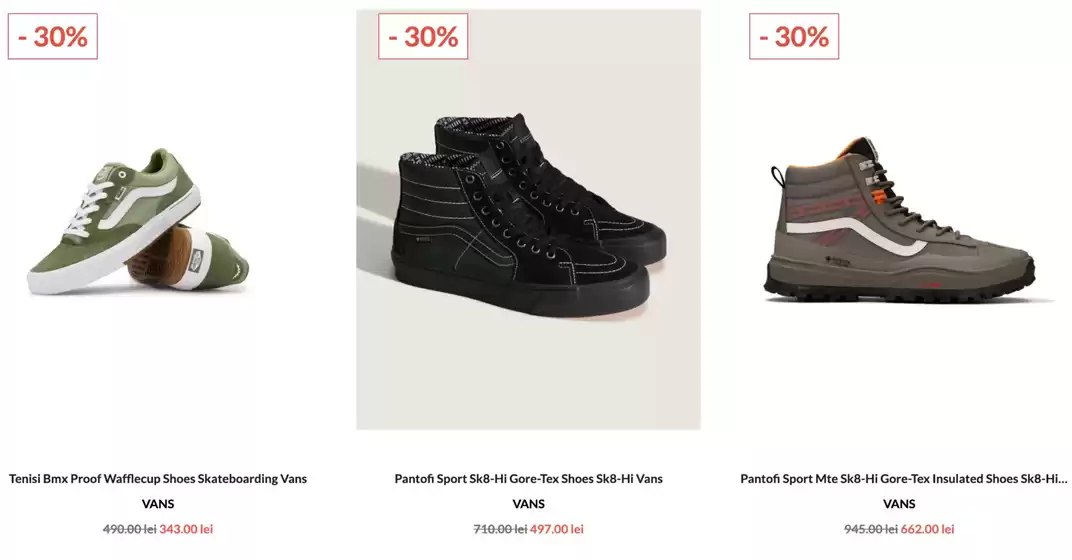Click the crossed-out 490.00 lei price

coord(130,529)
